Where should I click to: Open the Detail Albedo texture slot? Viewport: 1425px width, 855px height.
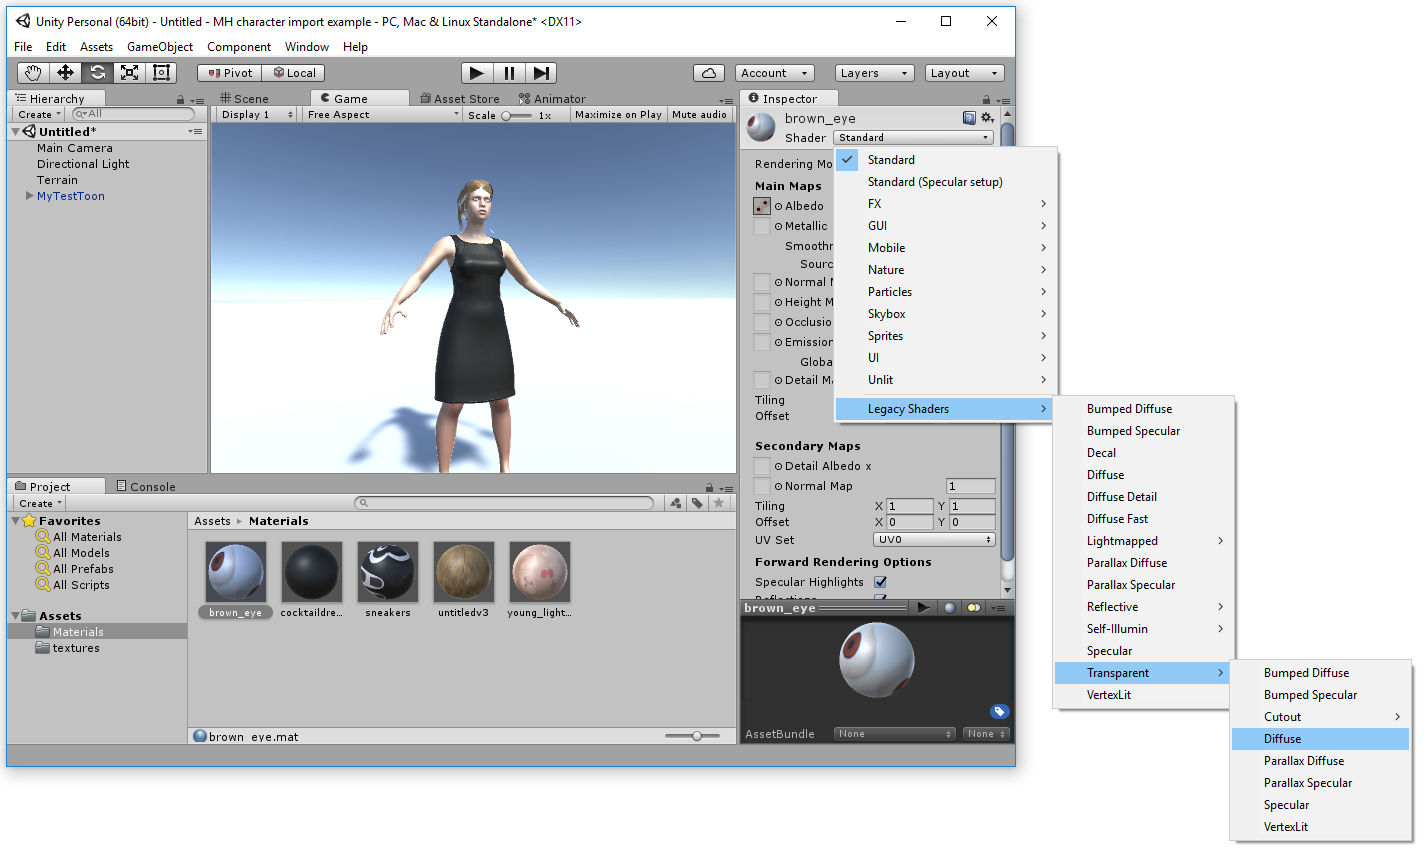[x=762, y=466]
